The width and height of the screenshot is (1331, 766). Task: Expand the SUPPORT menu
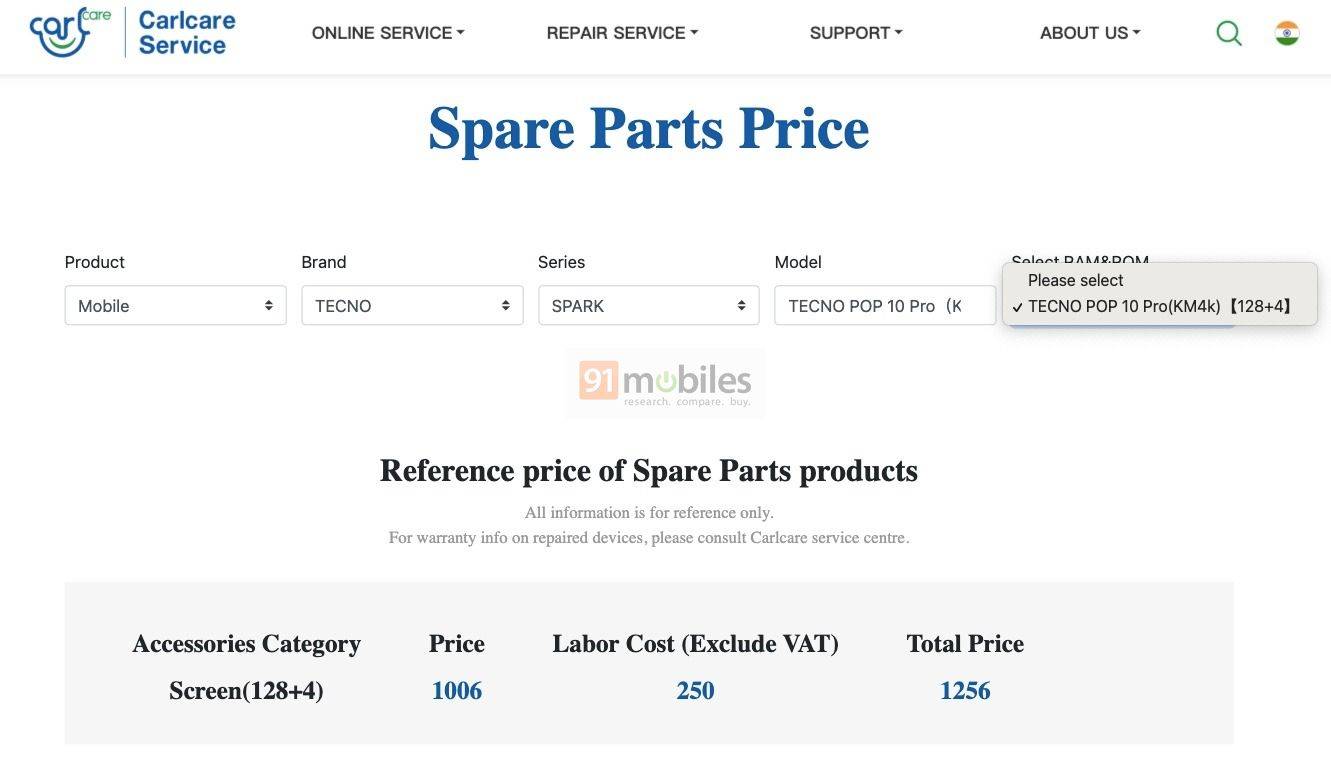tap(856, 33)
